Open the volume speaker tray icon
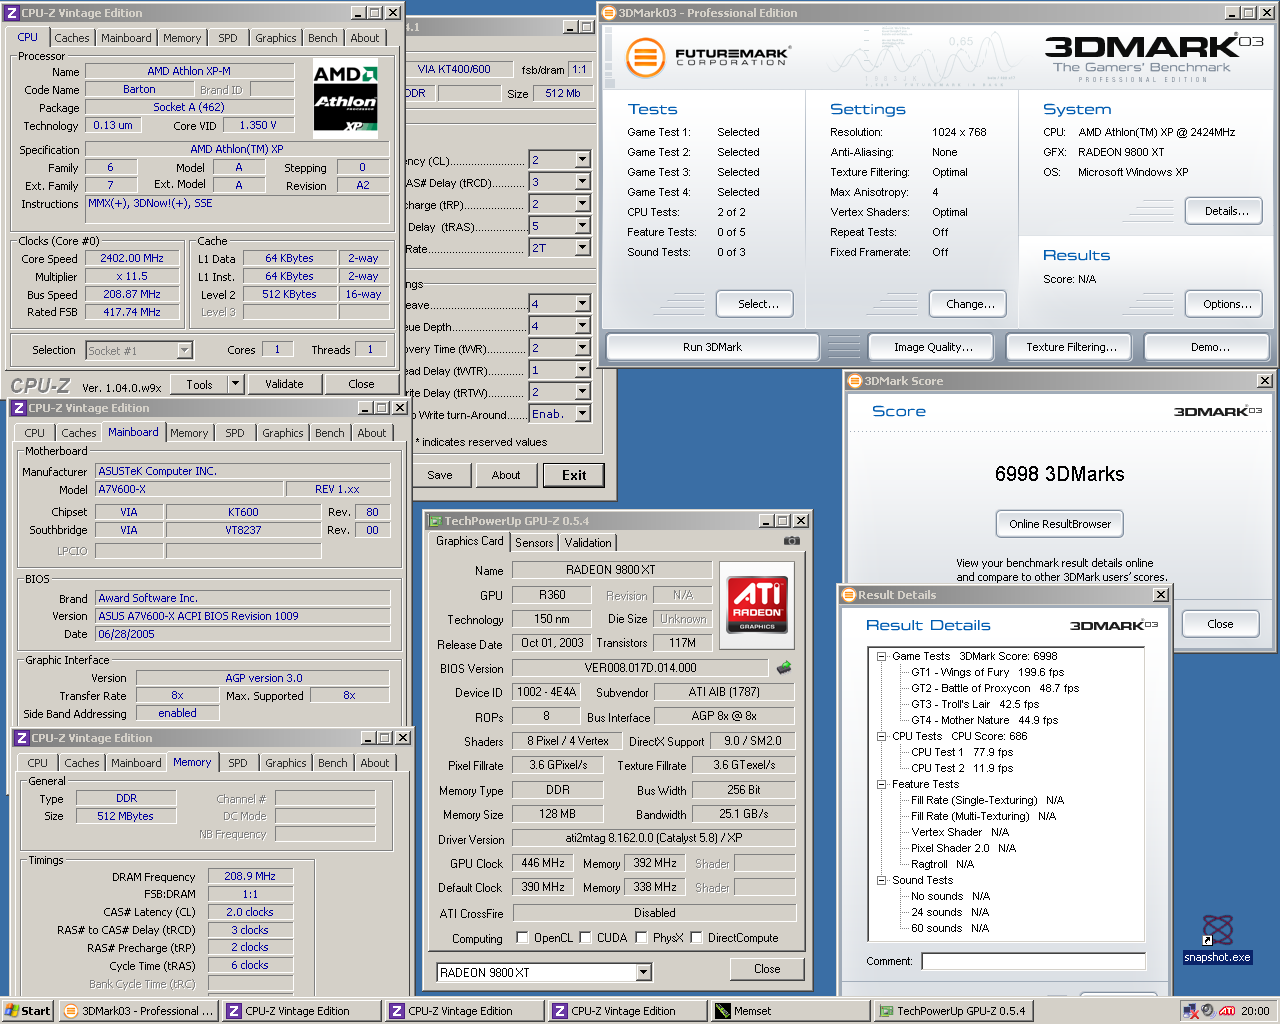 [x=1208, y=1011]
